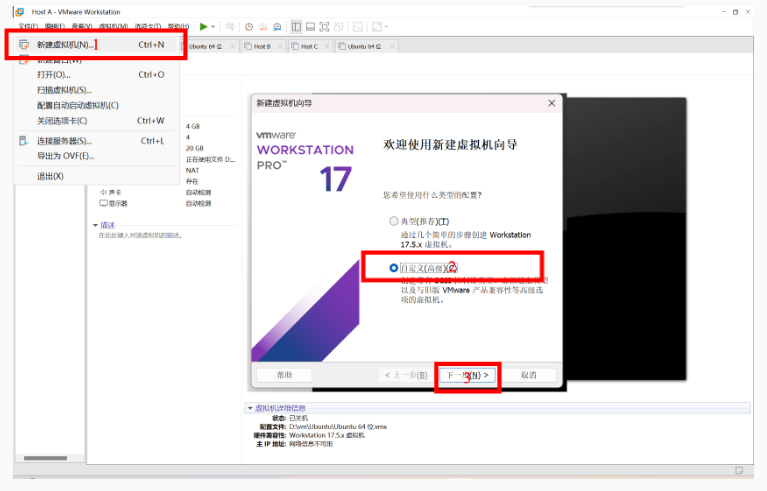
Task: Click the Host C tab's VM icon
Action: (295, 46)
